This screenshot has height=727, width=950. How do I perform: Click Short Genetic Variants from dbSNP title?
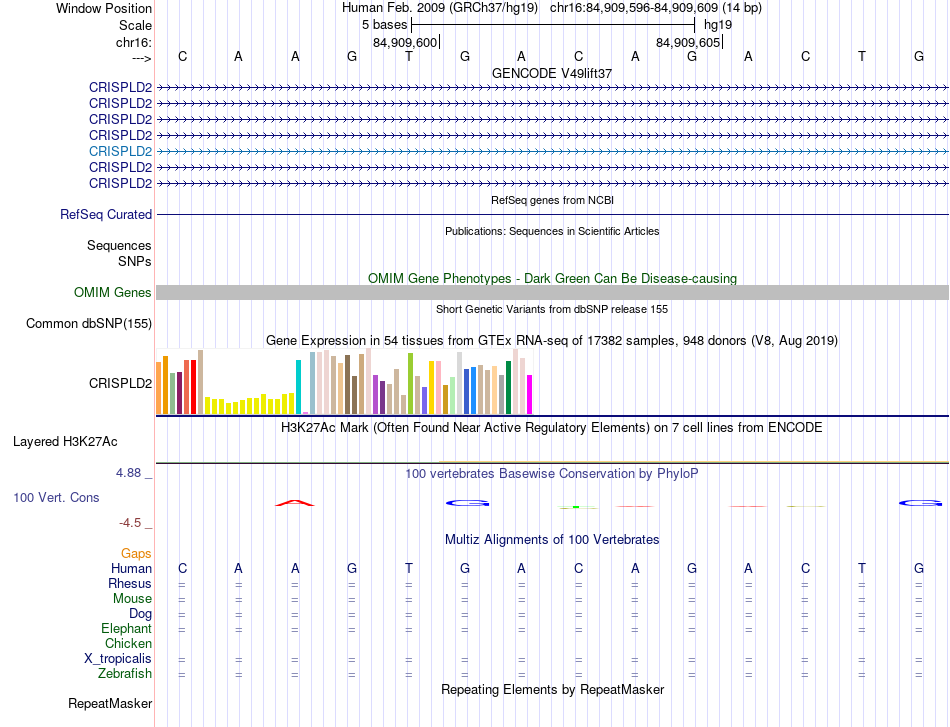[552, 309]
